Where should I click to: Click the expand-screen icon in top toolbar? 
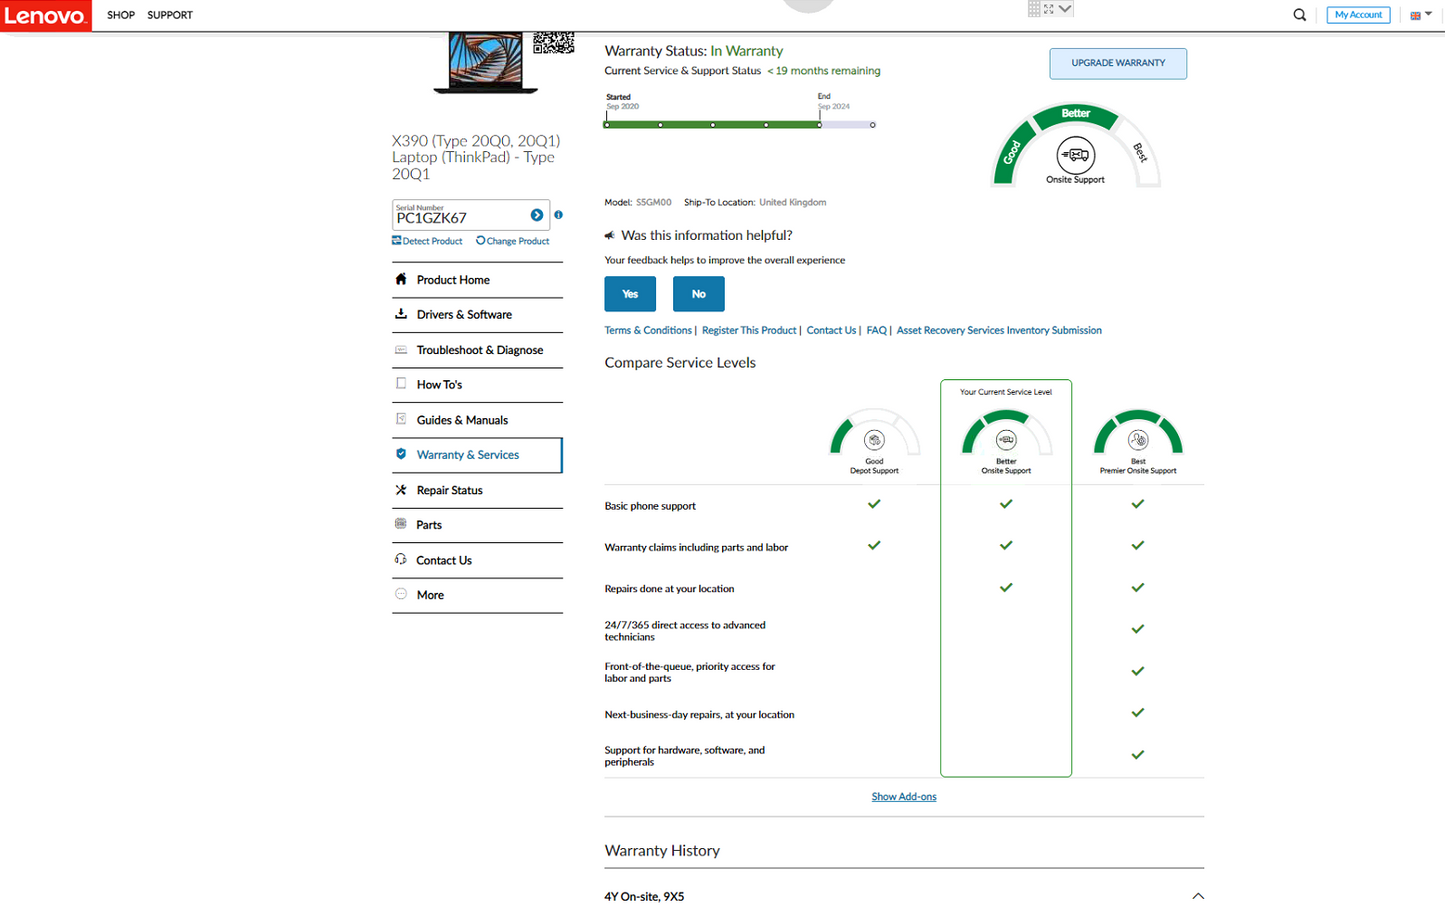click(1049, 8)
